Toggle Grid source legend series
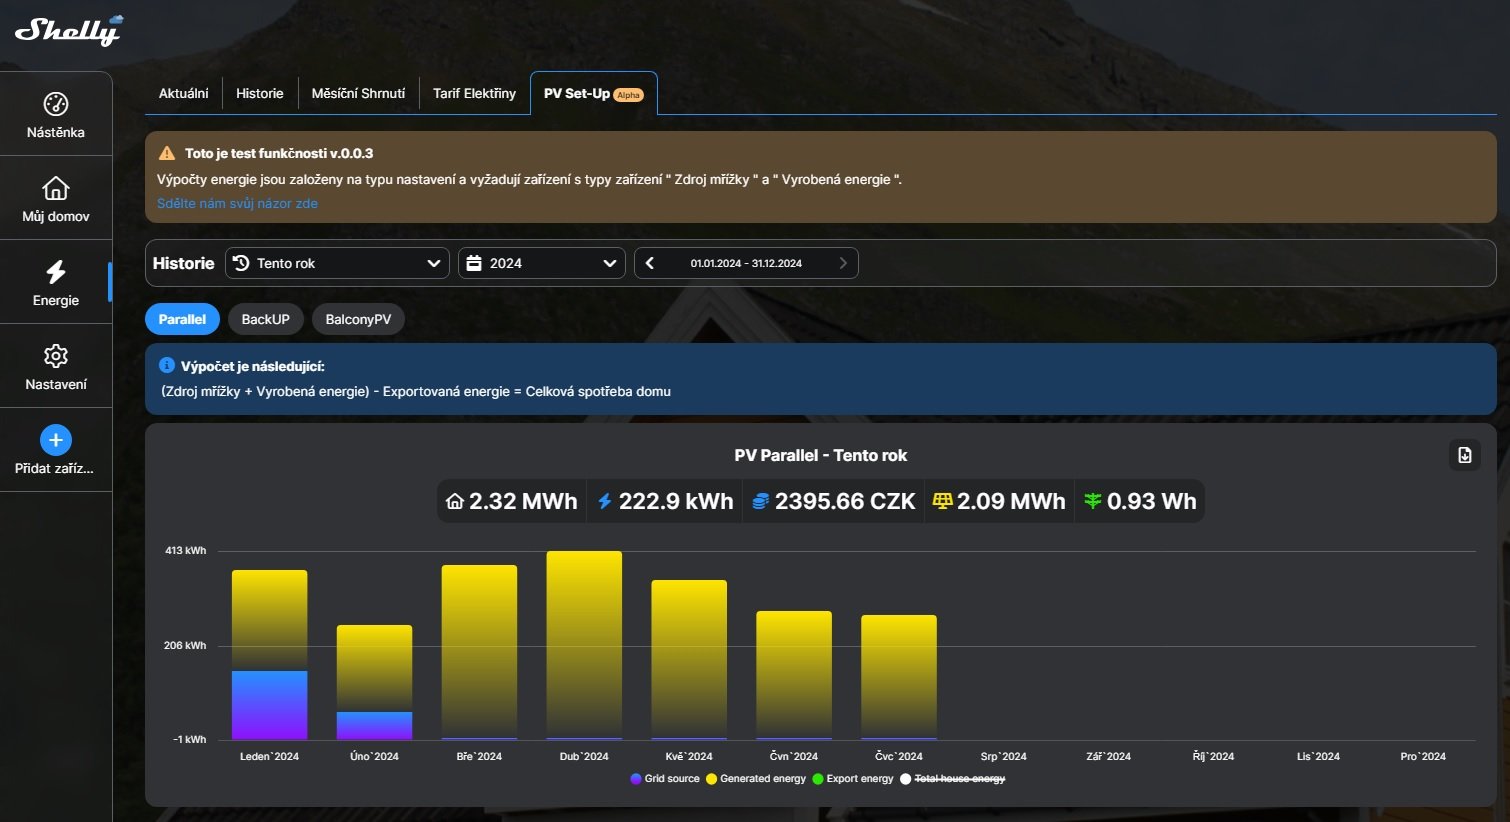This screenshot has width=1510, height=822. 665,779
